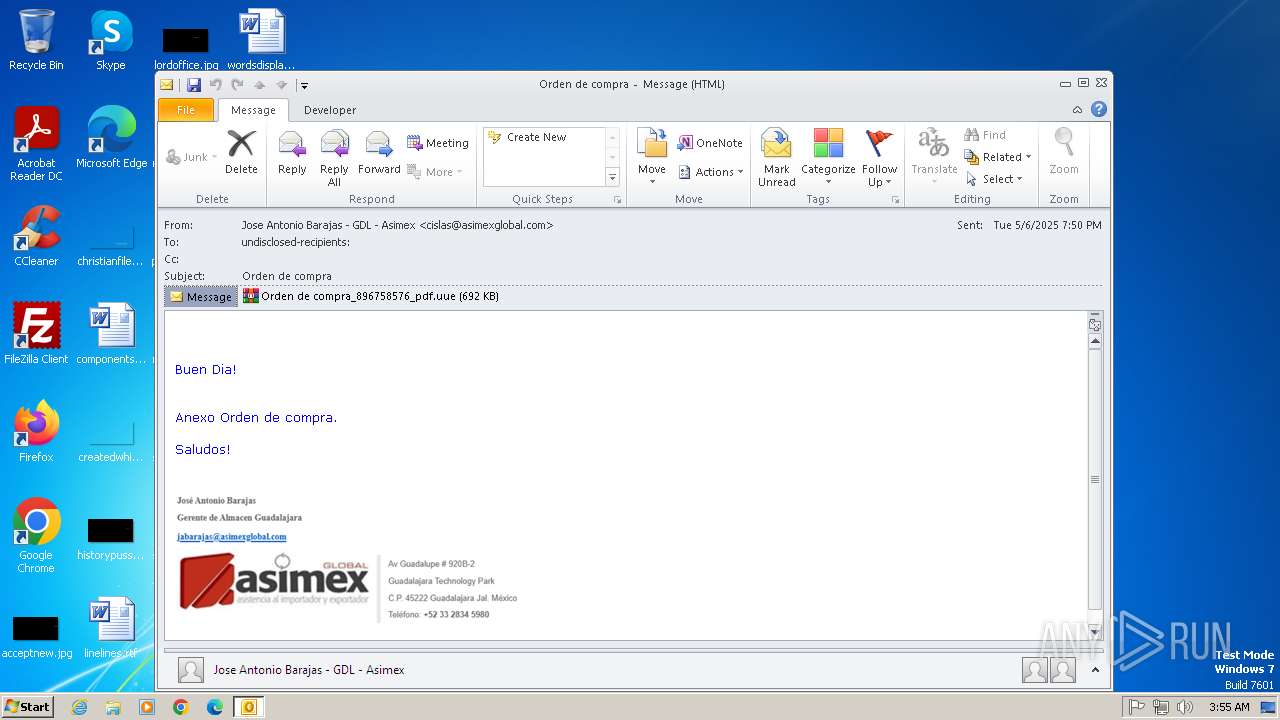Open the Move to folder menu
Viewport: 1280px width, 720px height.
652,157
